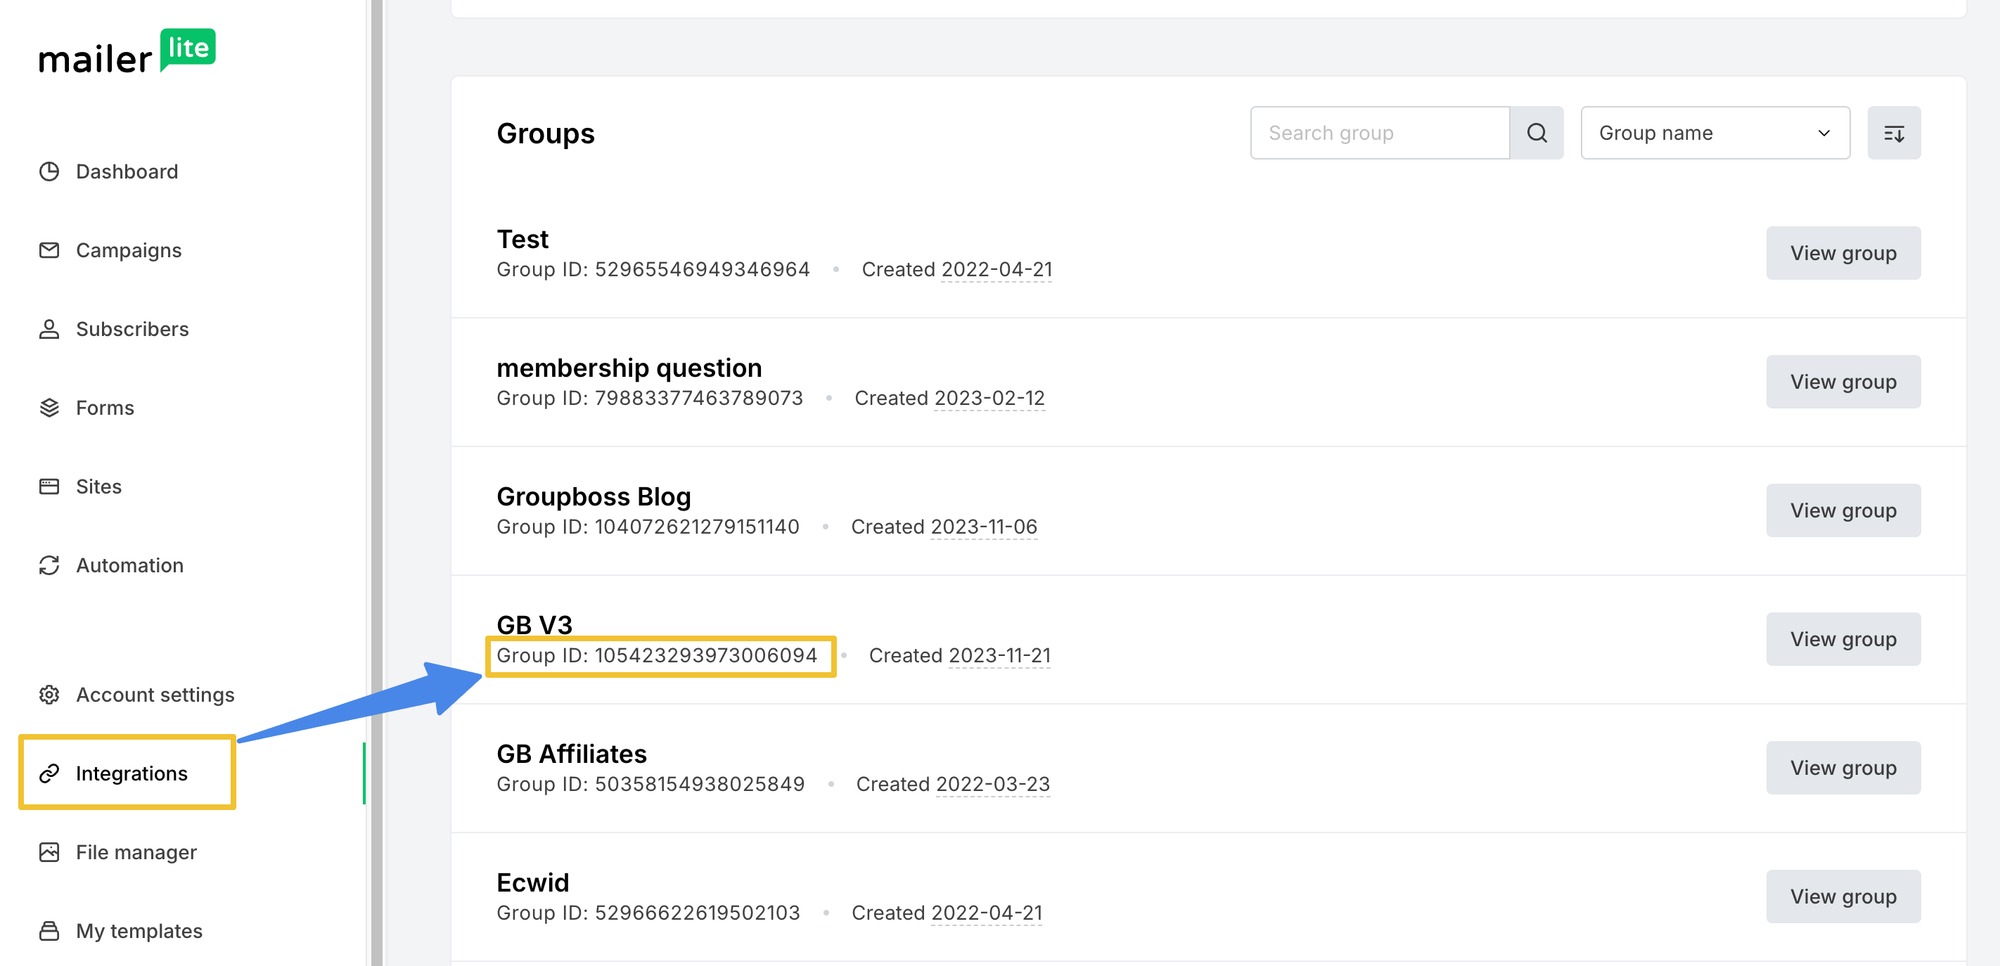Viewport: 2000px width, 966px height.
Task: Go to Campaigns in sidebar
Action: pos(129,250)
